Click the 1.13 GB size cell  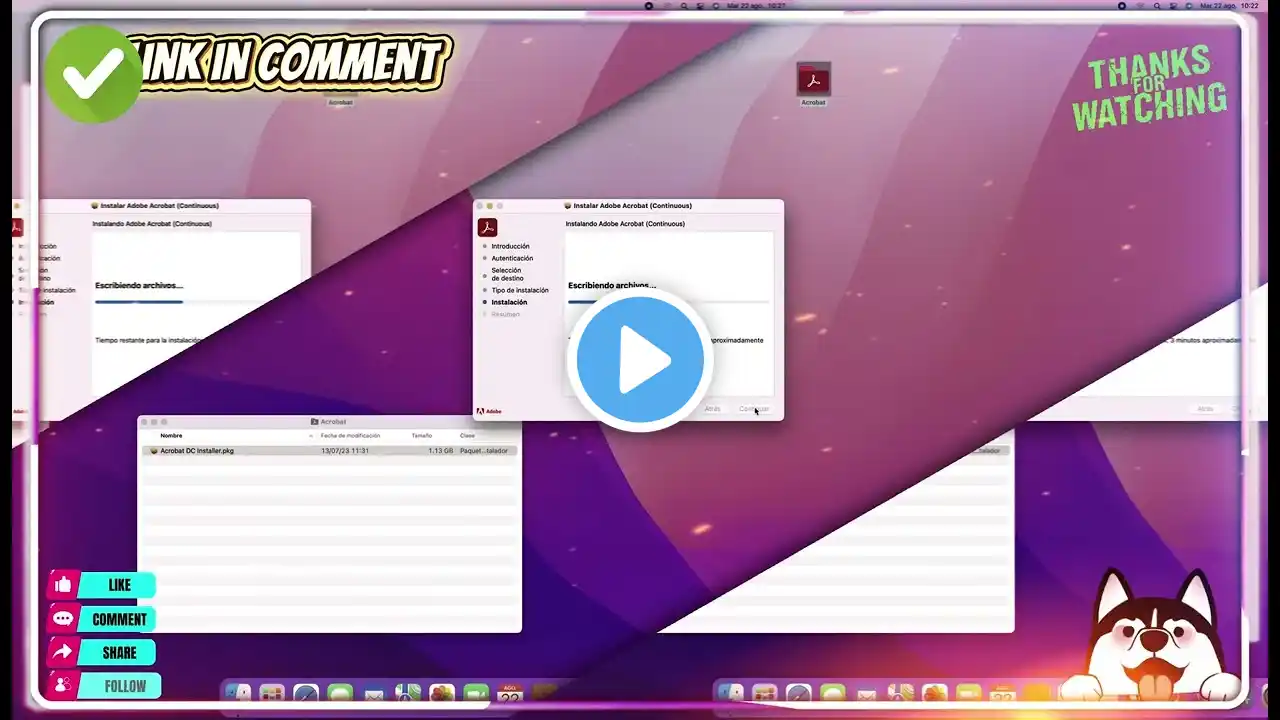tap(441, 451)
